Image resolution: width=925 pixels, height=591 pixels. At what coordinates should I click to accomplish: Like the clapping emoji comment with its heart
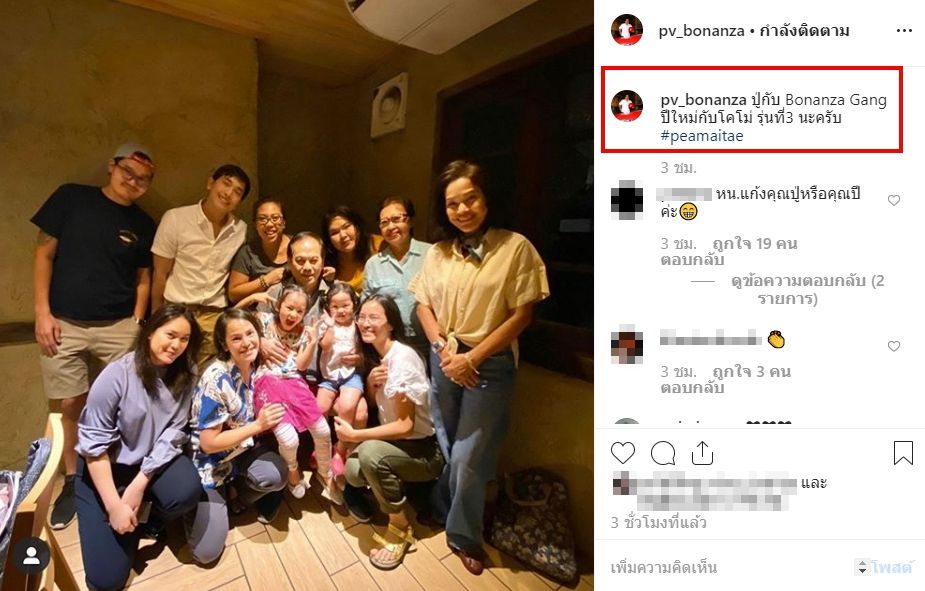click(894, 346)
